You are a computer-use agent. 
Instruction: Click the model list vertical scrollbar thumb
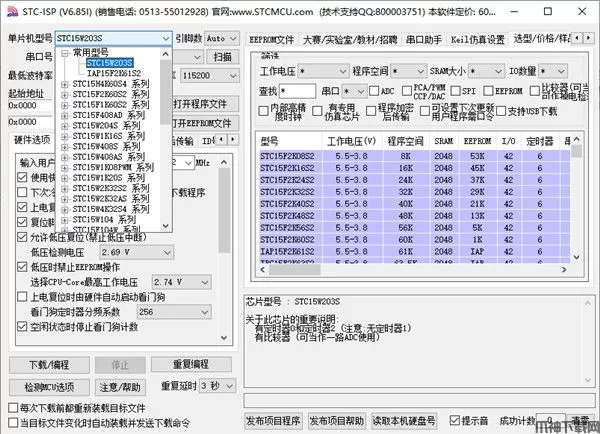(x=165, y=92)
